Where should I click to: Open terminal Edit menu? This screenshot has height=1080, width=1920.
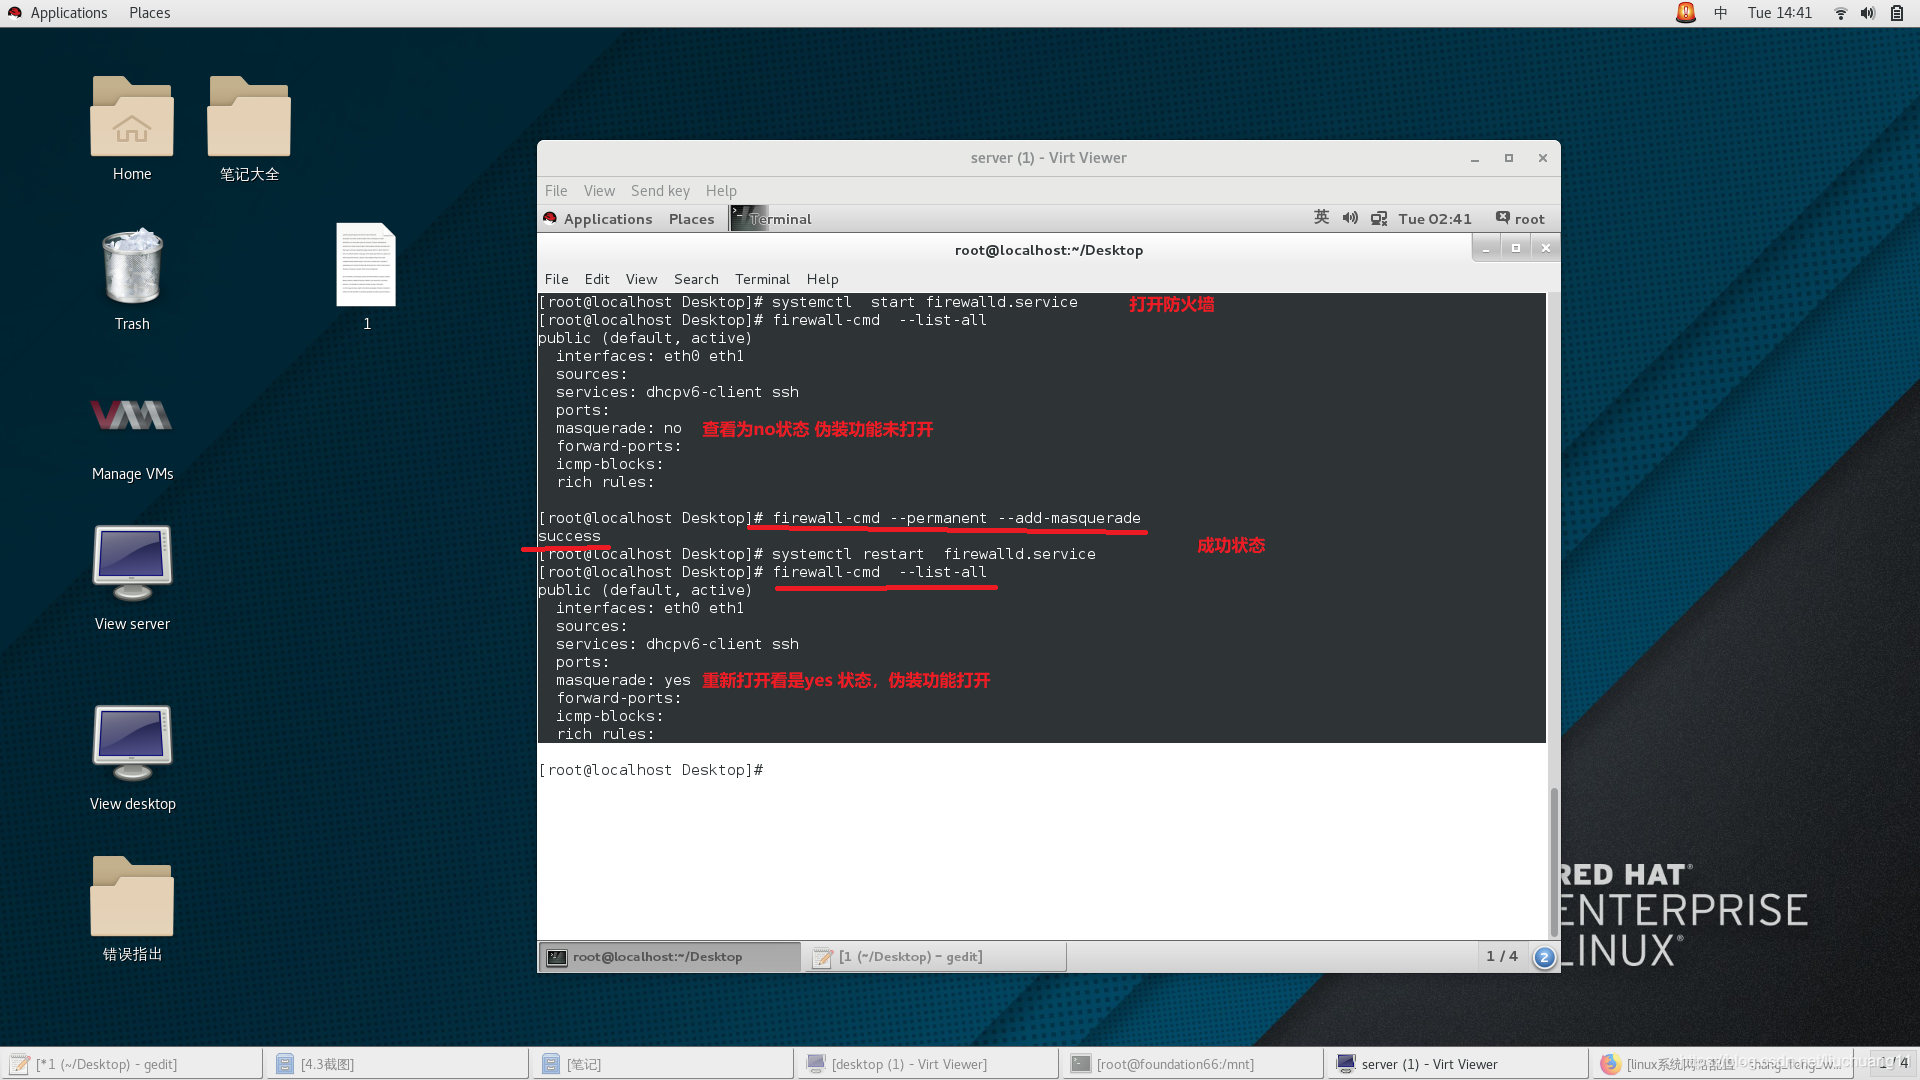point(597,279)
